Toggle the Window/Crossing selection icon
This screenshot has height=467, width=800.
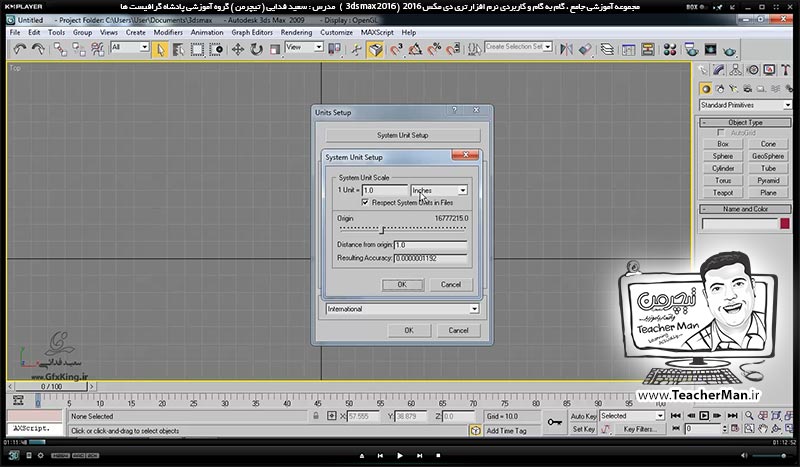pyautogui.click(x=216, y=50)
